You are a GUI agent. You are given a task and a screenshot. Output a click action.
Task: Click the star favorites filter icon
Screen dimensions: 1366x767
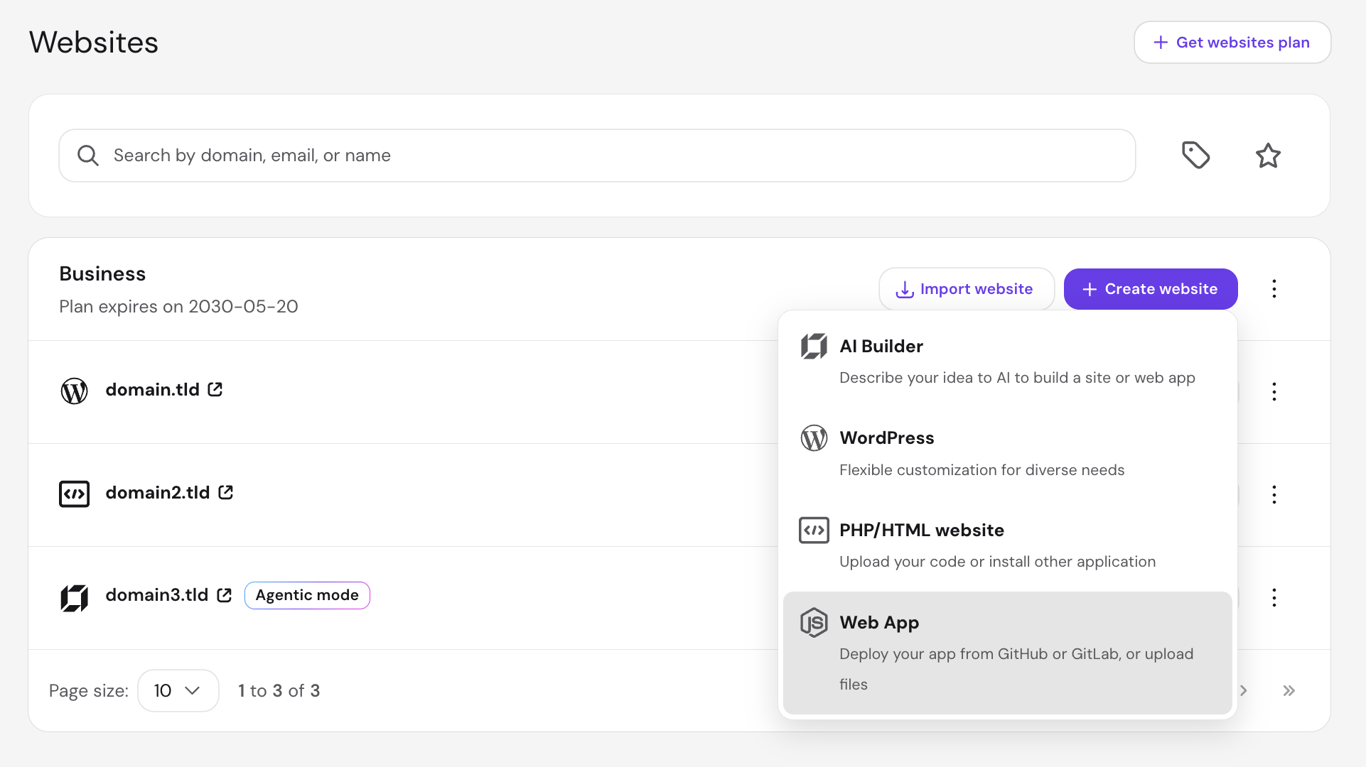coord(1268,155)
